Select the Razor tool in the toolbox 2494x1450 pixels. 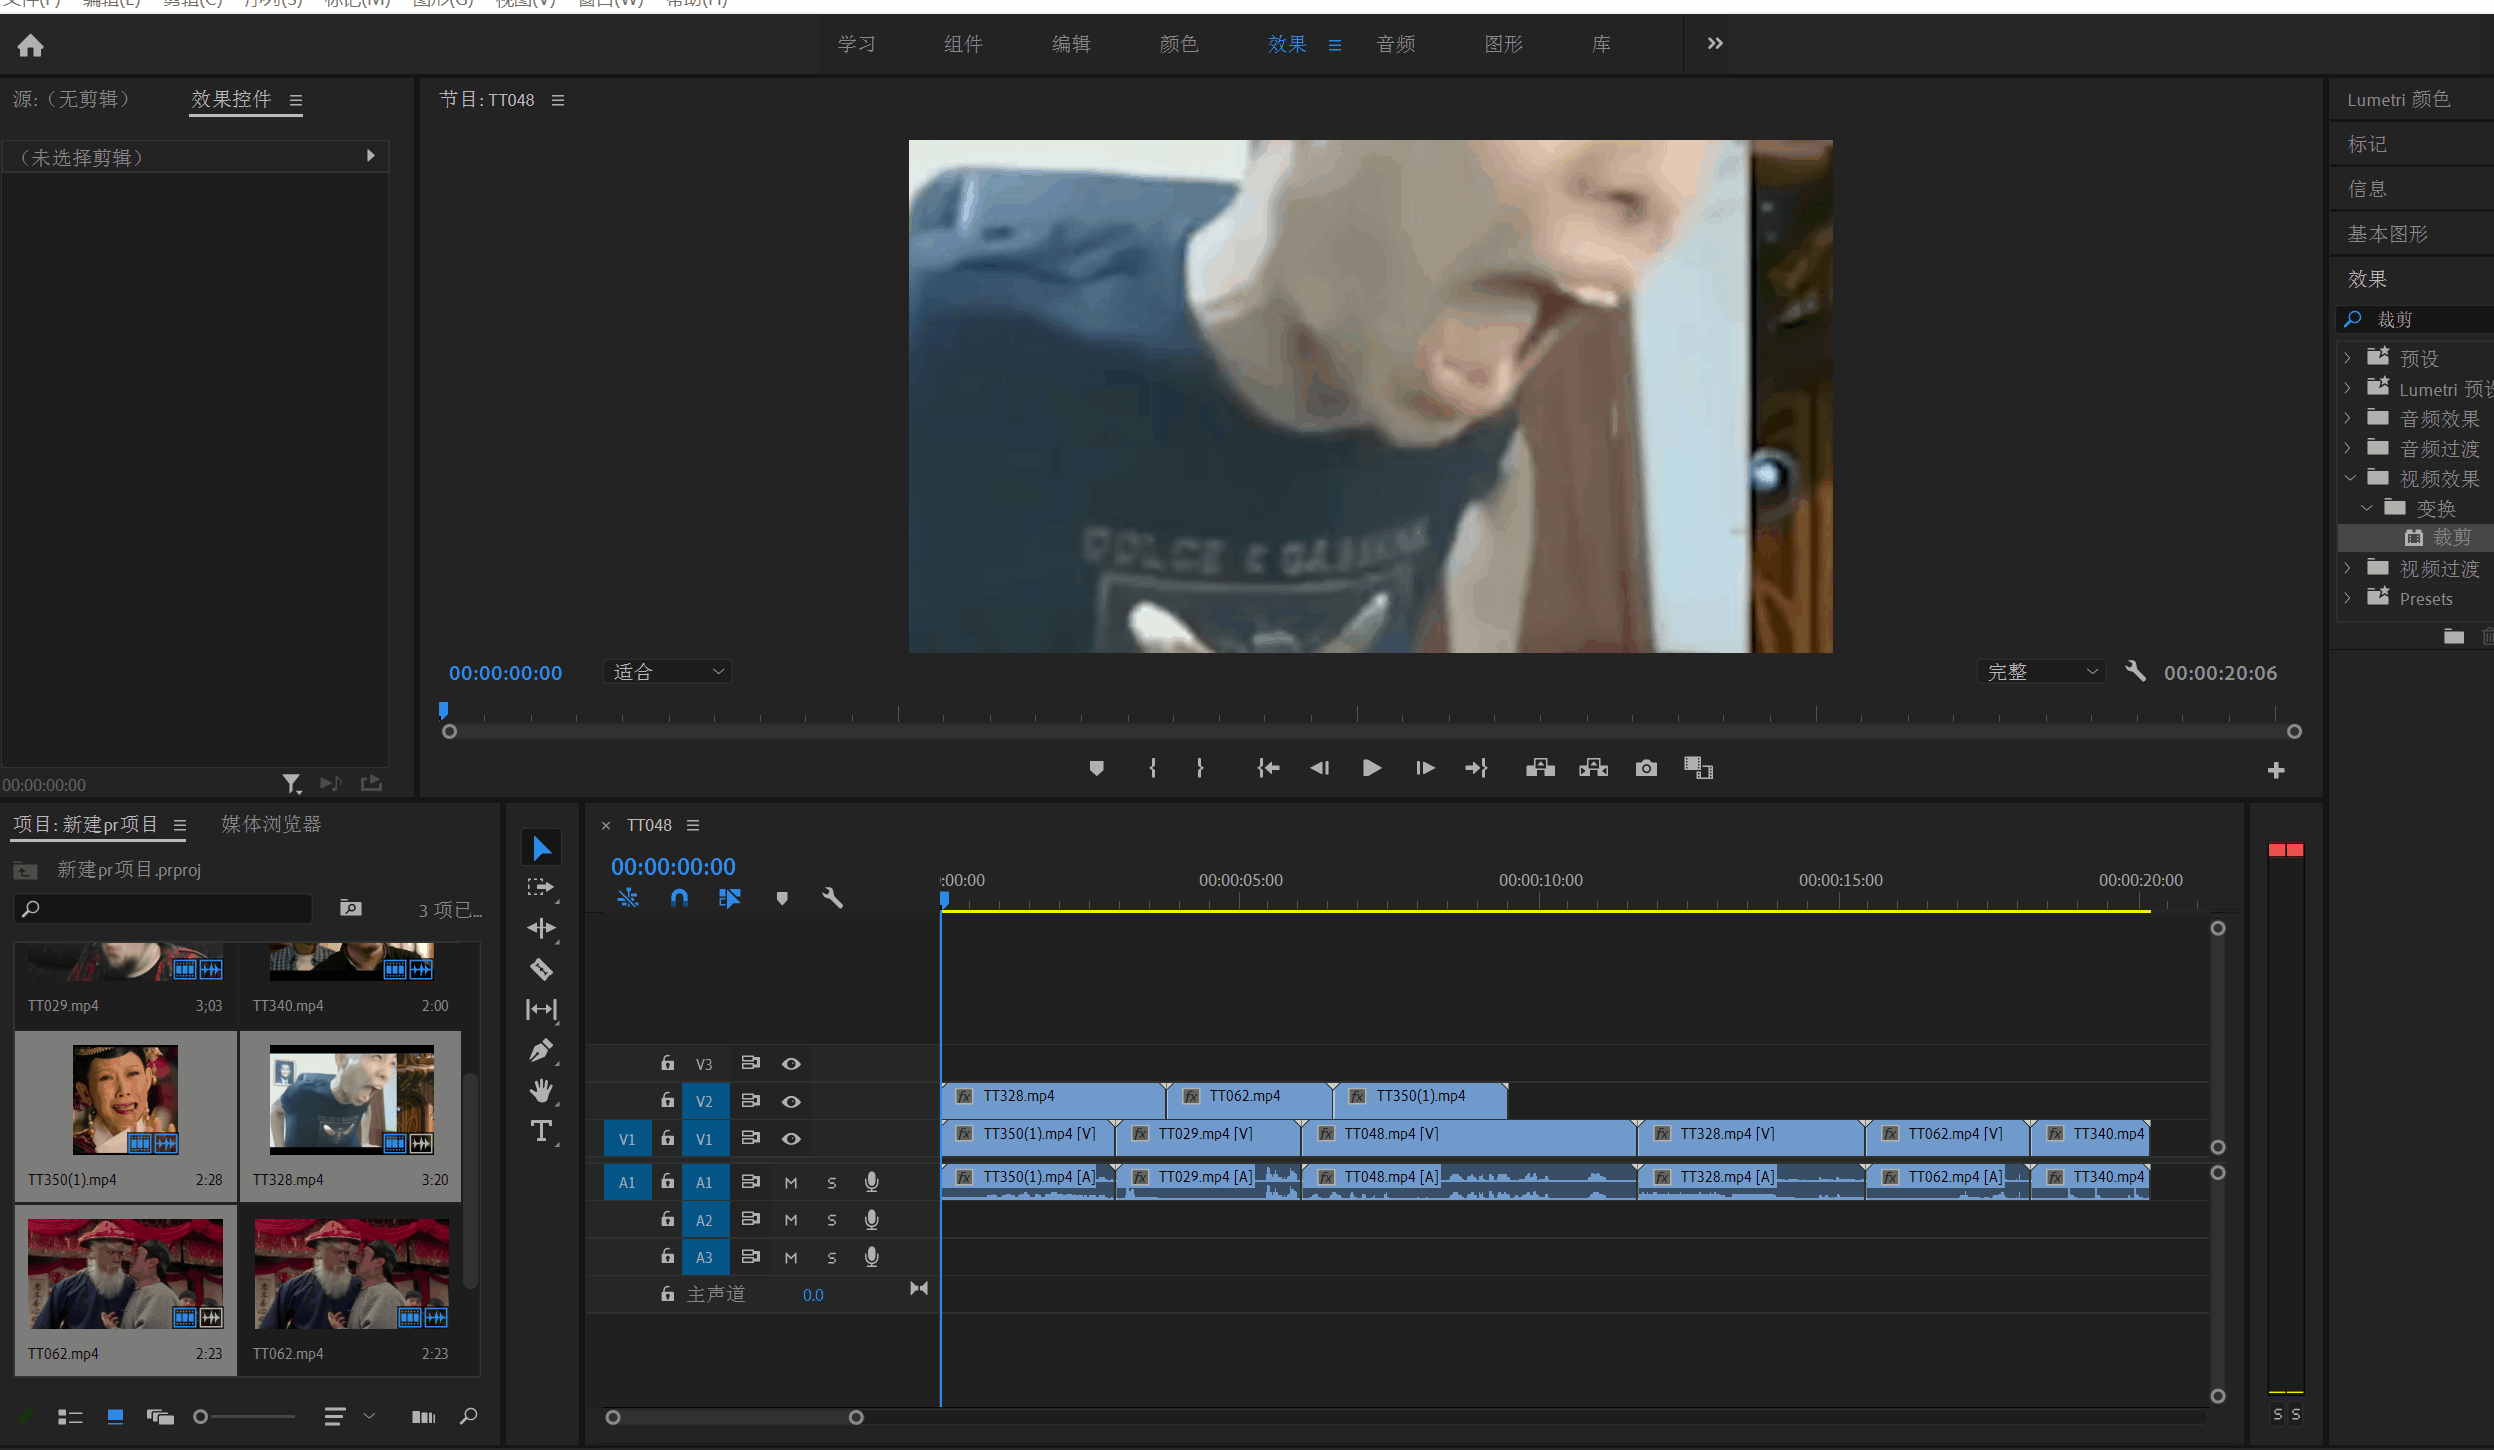pyautogui.click(x=541, y=969)
